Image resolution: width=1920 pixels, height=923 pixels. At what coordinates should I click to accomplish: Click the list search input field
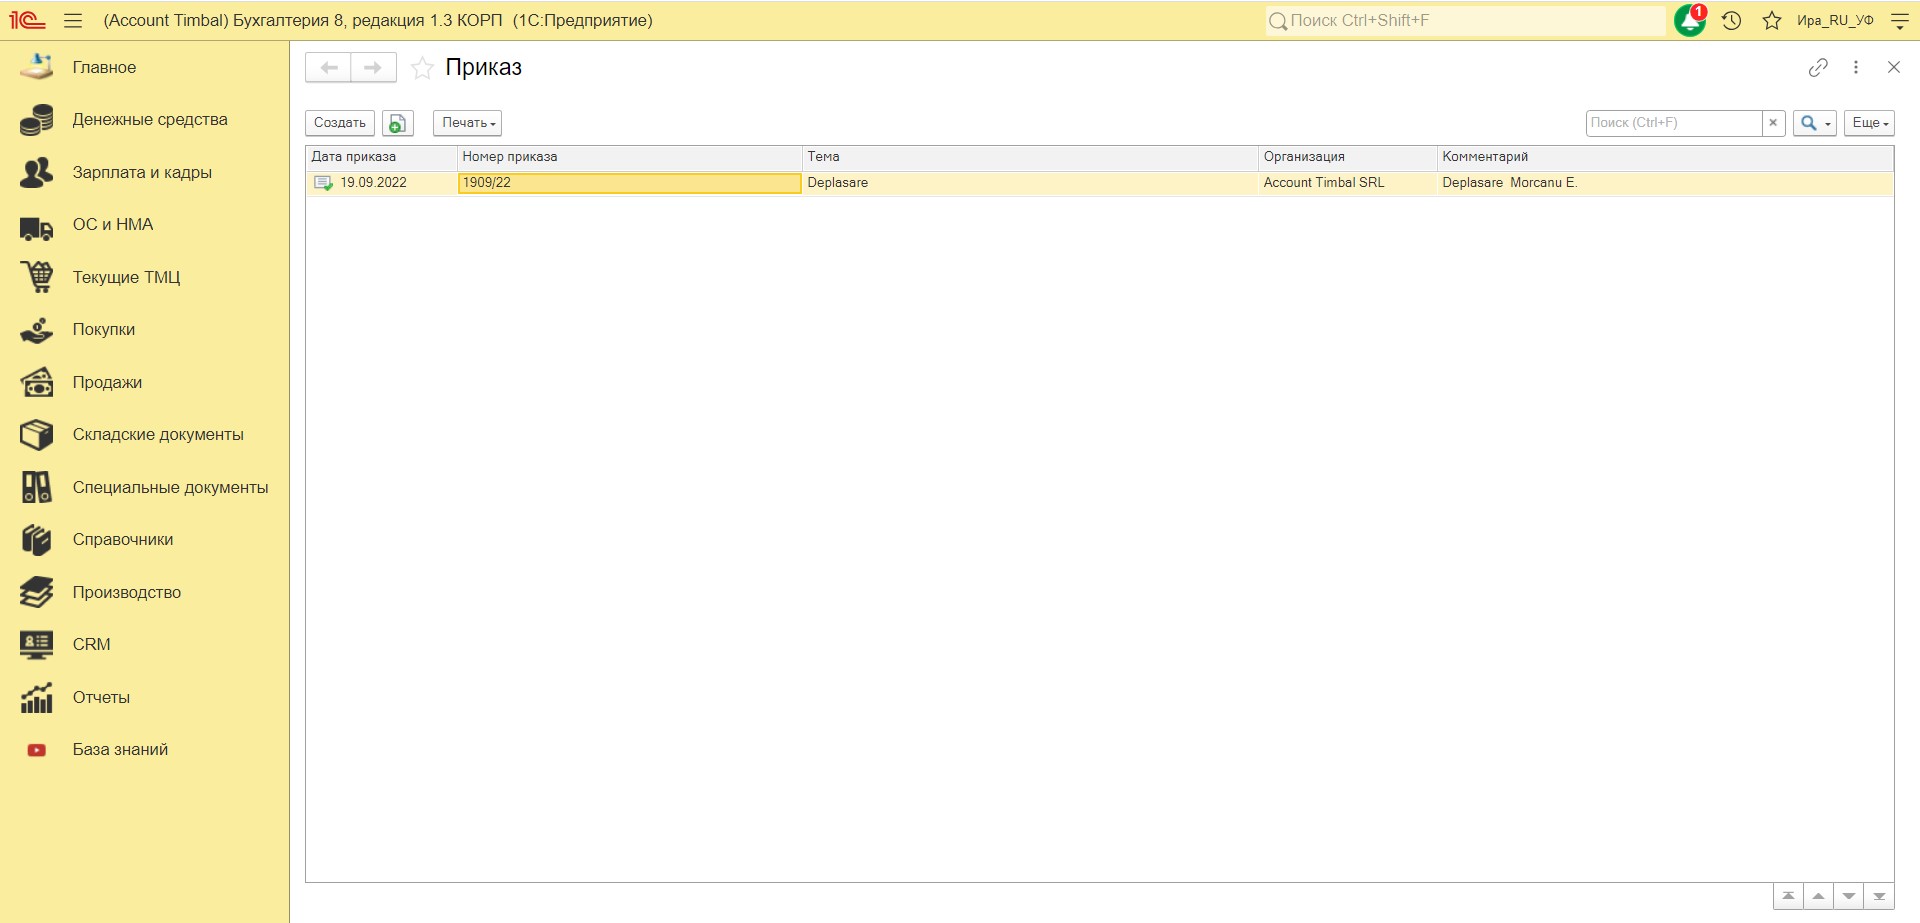coord(1673,123)
